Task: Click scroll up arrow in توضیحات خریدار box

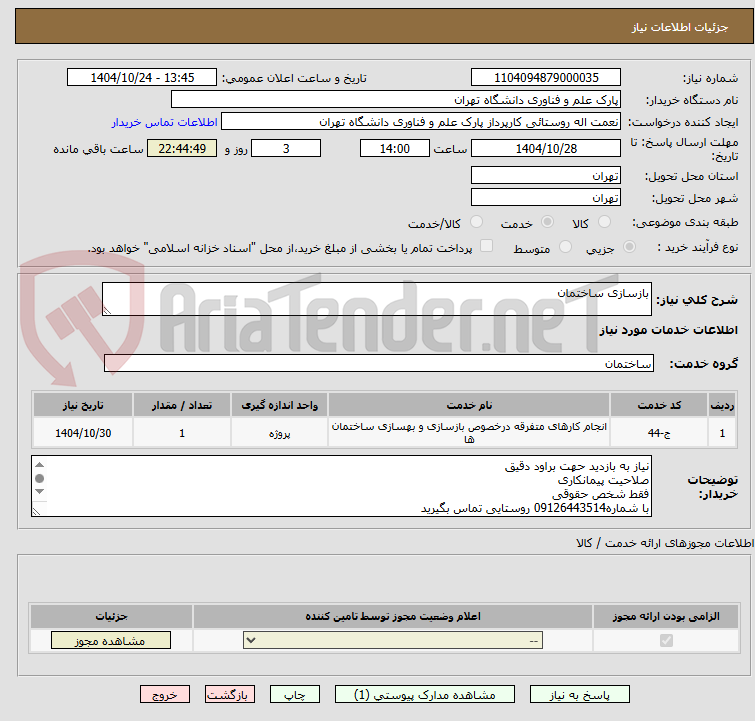Action: coord(39,465)
